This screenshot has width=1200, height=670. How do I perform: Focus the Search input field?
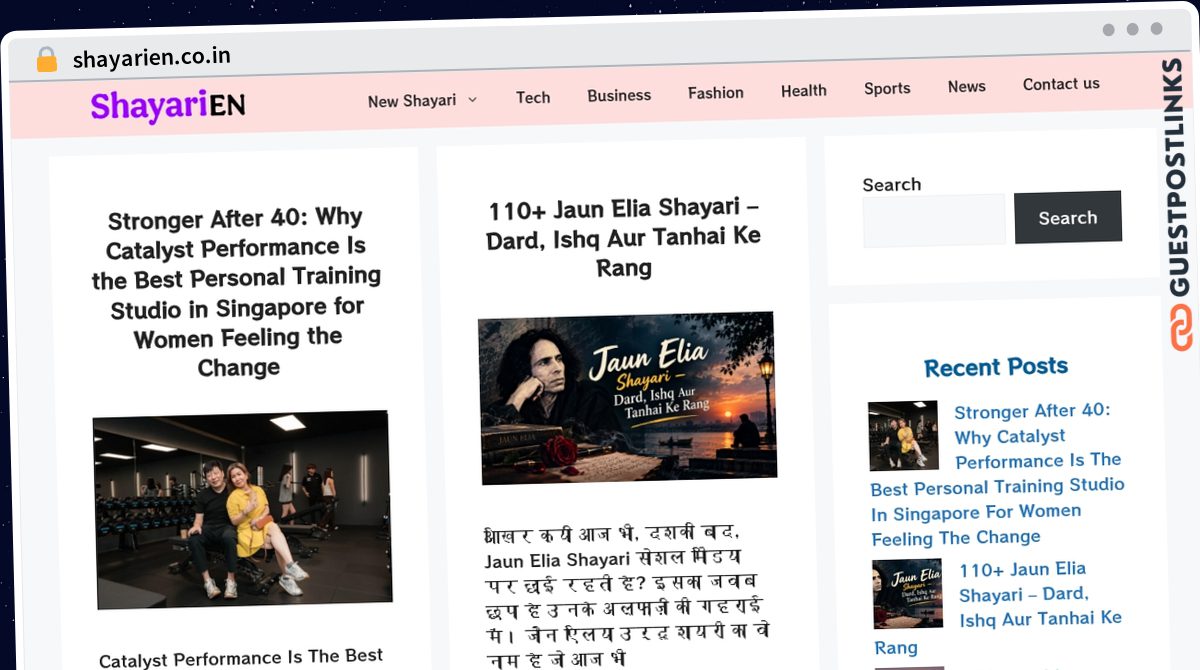tap(934, 220)
